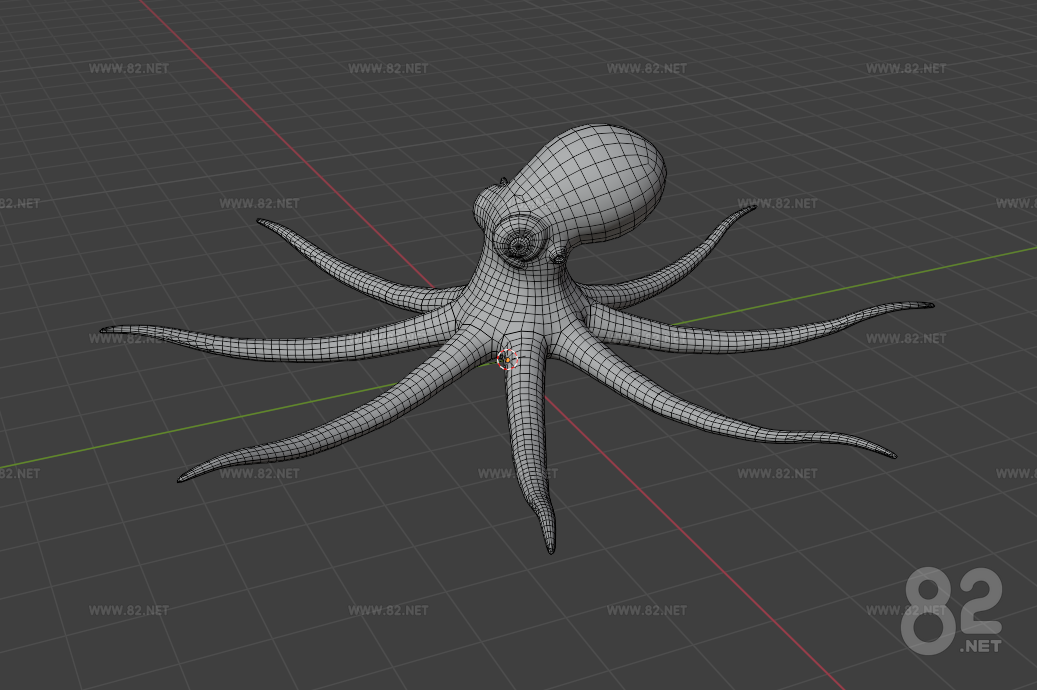Image resolution: width=1037 pixels, height=690 pixels.
Task: Select the far-left outstretched tentacle tip
Action: click(105, 330)
